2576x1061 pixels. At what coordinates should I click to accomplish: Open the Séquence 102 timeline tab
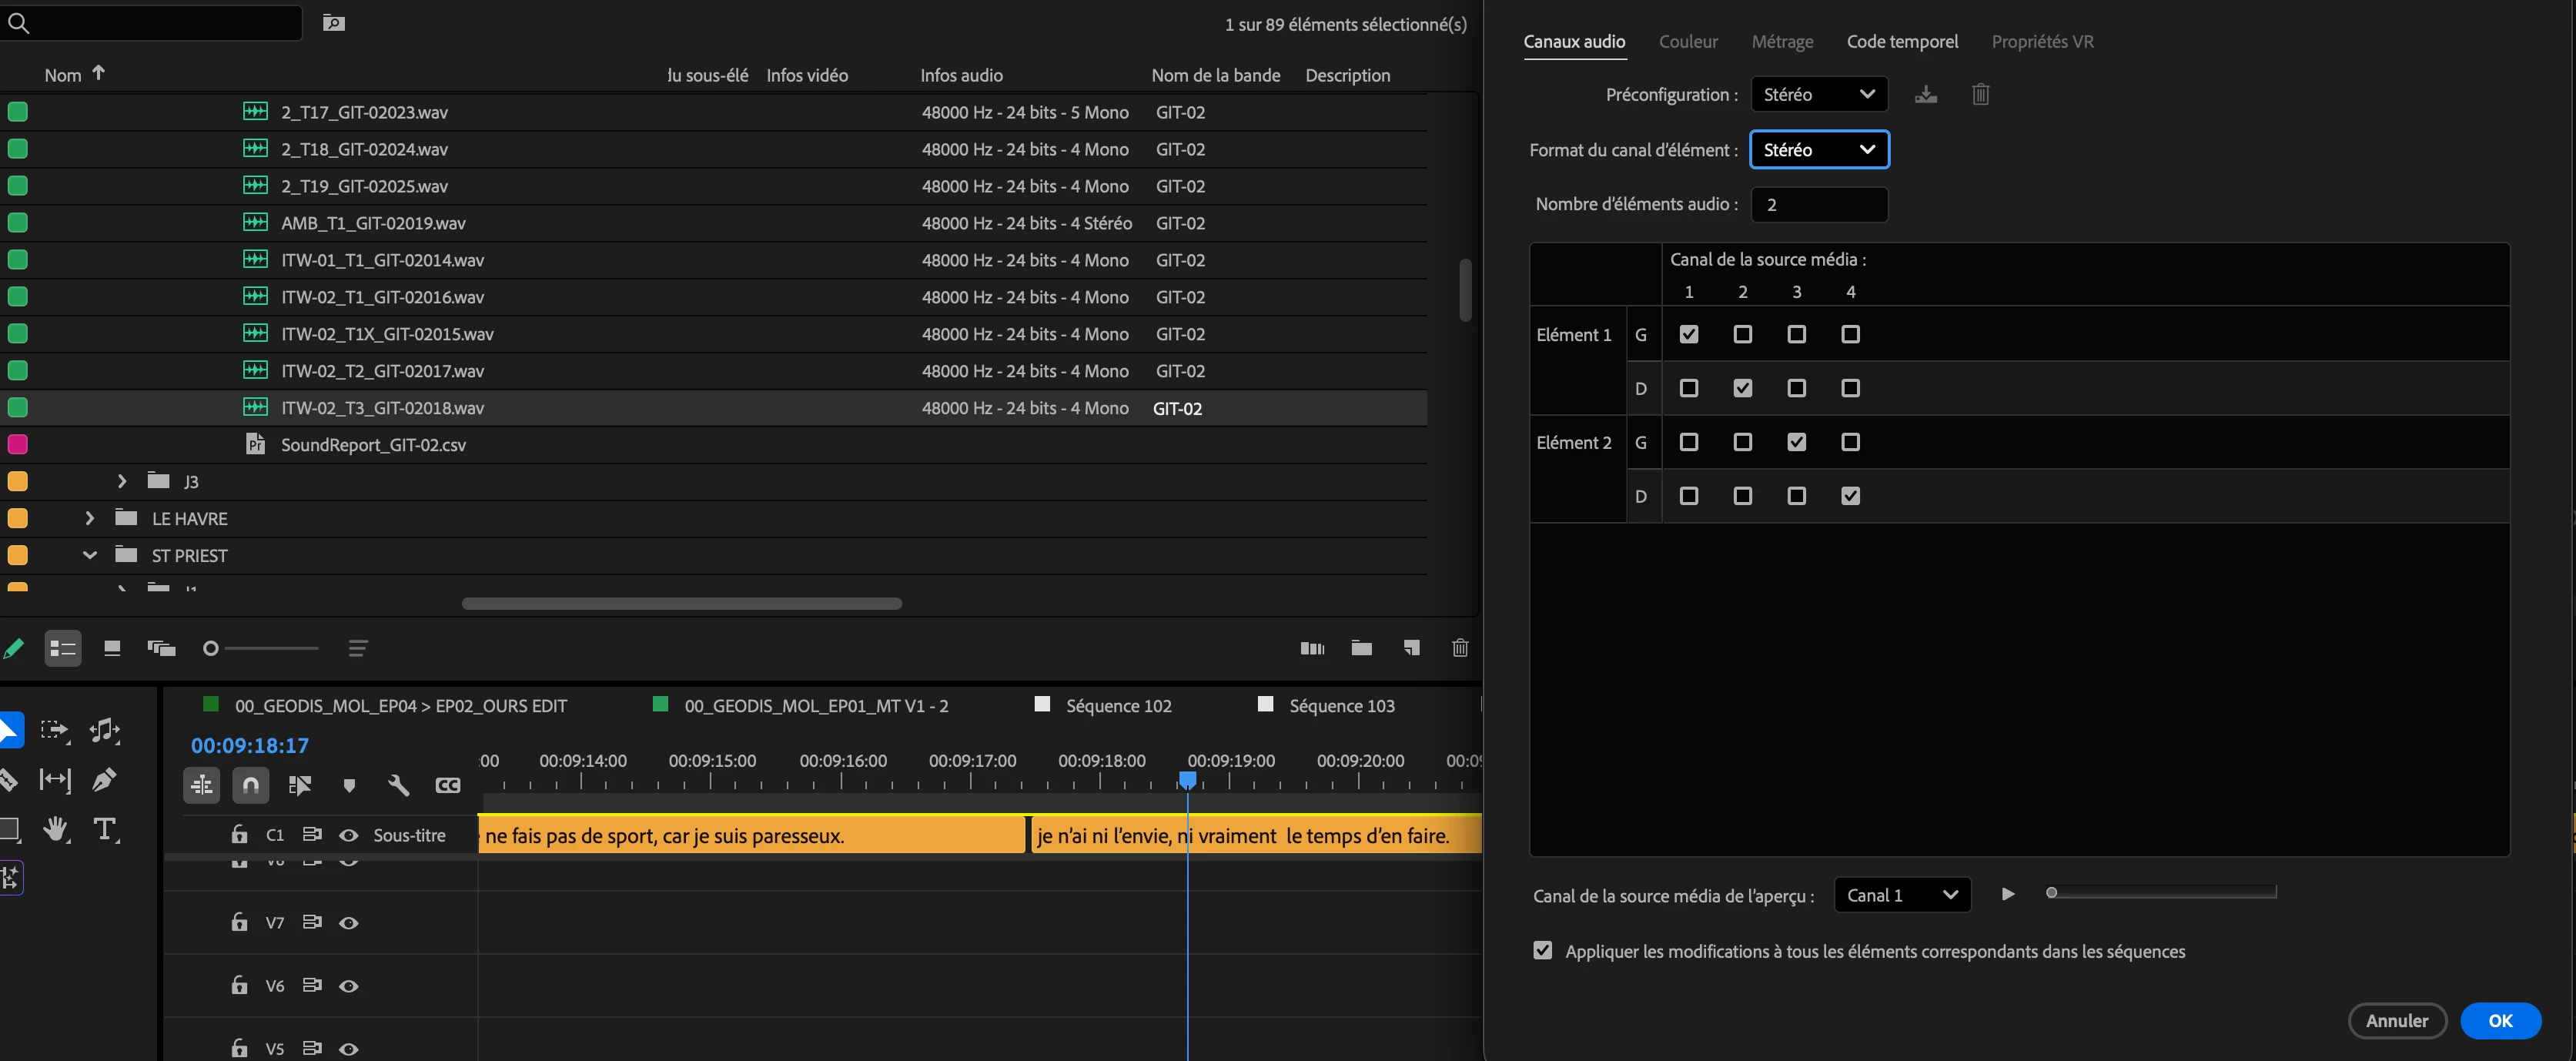pyautogui.click(x=1117, y=706)
